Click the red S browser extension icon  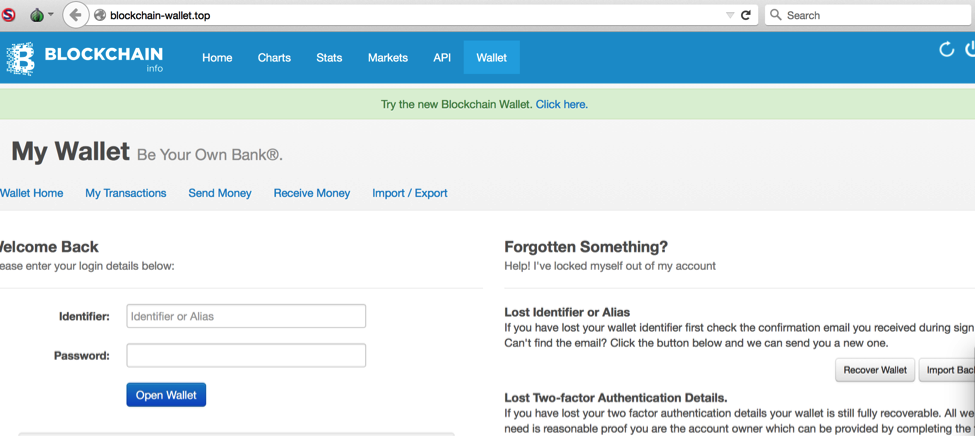(x=9, y=15)
